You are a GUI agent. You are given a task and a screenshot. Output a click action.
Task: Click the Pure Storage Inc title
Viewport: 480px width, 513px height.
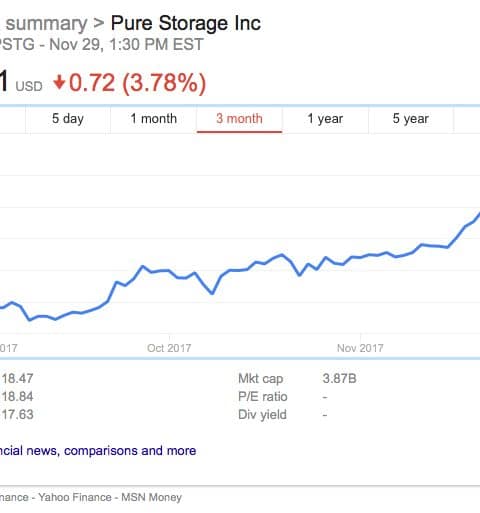pyautogui.click(x=186, y=23)
